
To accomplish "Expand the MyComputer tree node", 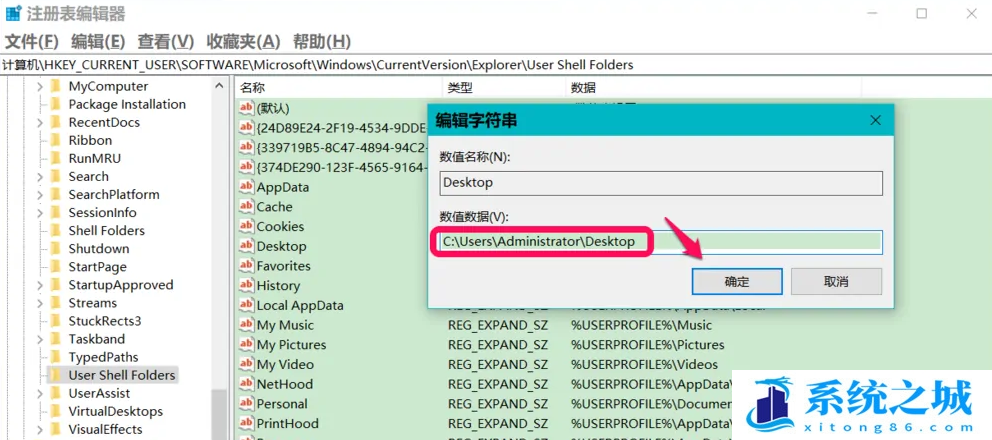I will [x=41, y=86].
